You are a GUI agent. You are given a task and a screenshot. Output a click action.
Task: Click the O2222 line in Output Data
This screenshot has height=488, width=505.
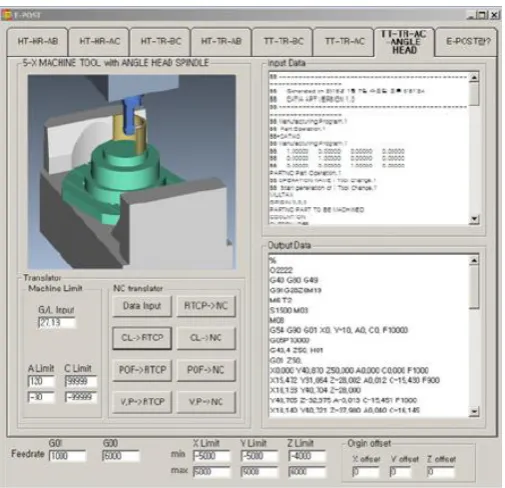tap(281, 270)
